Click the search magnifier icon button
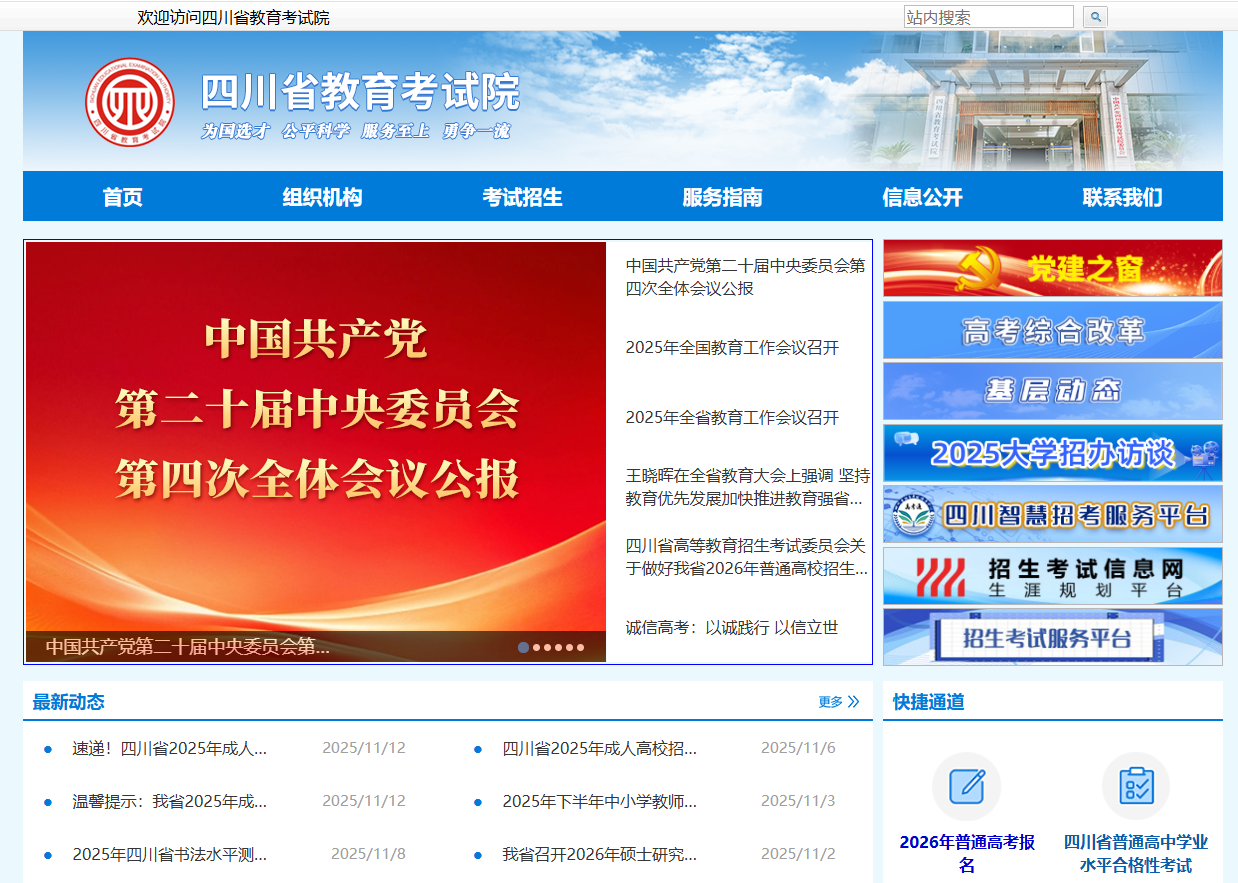 click(x=1095, y=17)
